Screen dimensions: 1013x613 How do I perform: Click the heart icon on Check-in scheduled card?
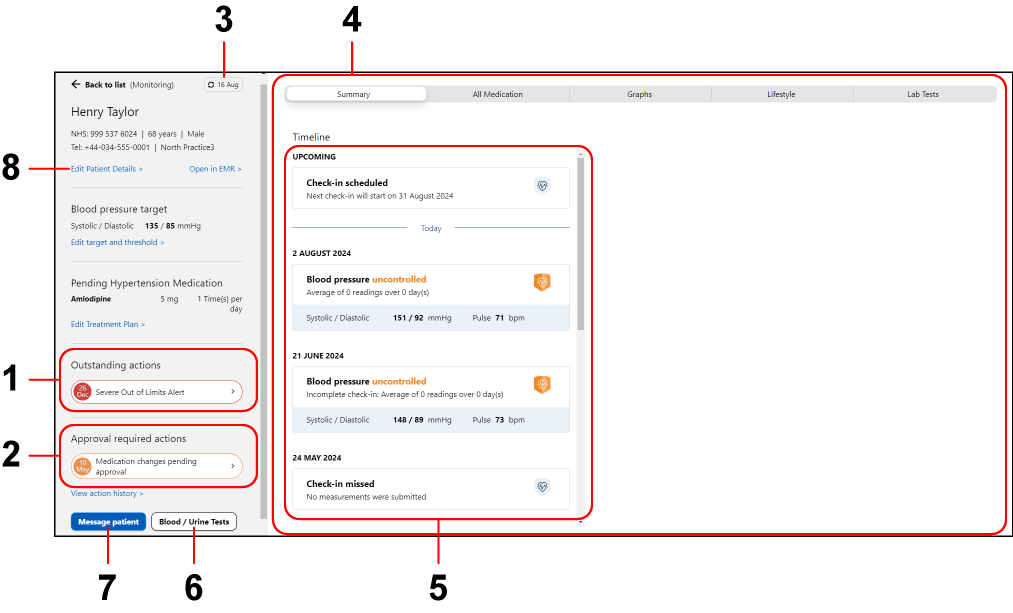(542, 186)
